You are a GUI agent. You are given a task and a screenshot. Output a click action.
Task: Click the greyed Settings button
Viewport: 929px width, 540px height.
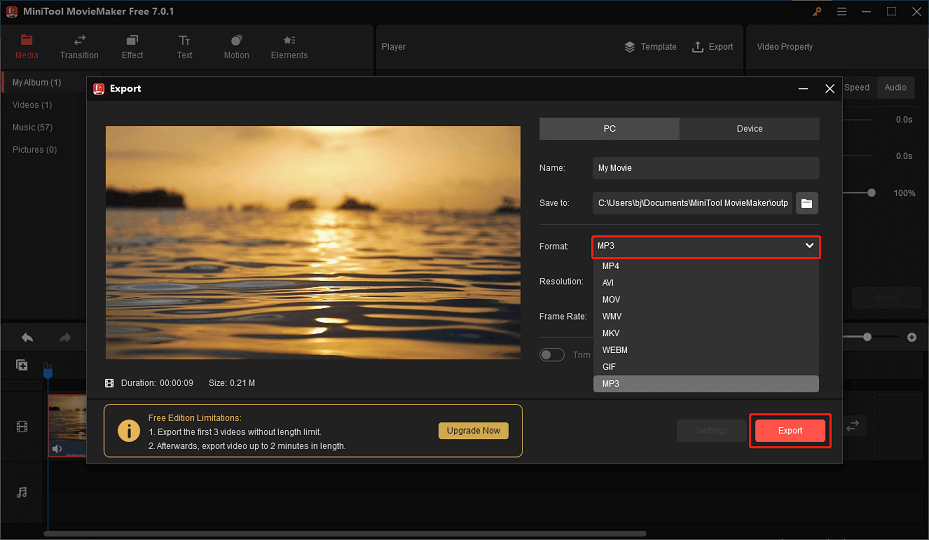pos(712,431)
